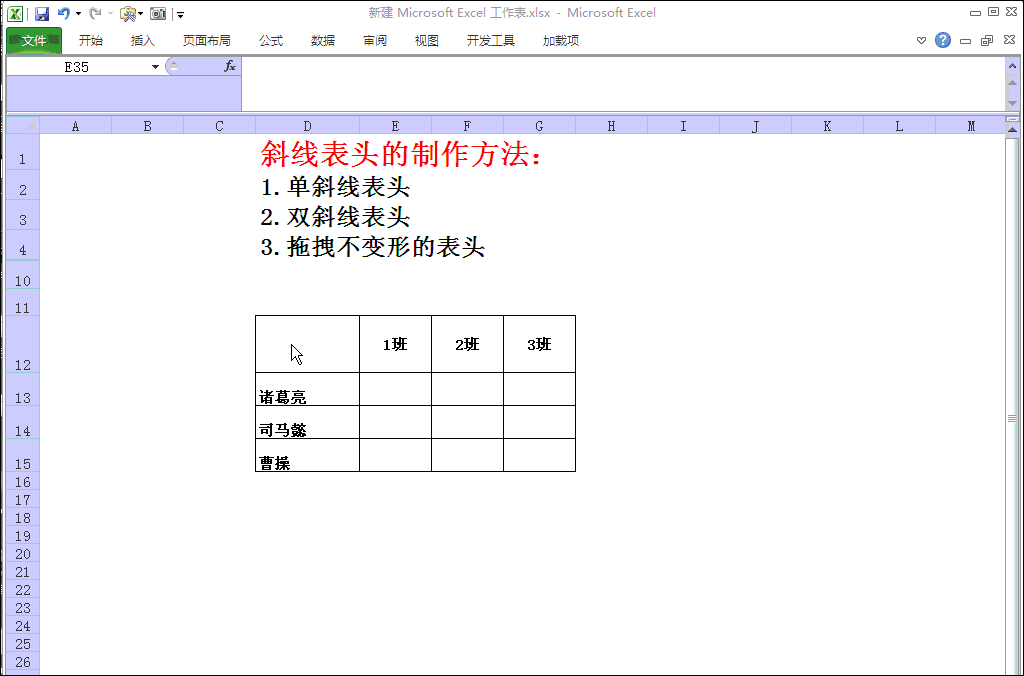Image resolution: width=1024 pixels, height=676 pixels.
Task: Select row 4 header
Action: click(x=23, y=245)
